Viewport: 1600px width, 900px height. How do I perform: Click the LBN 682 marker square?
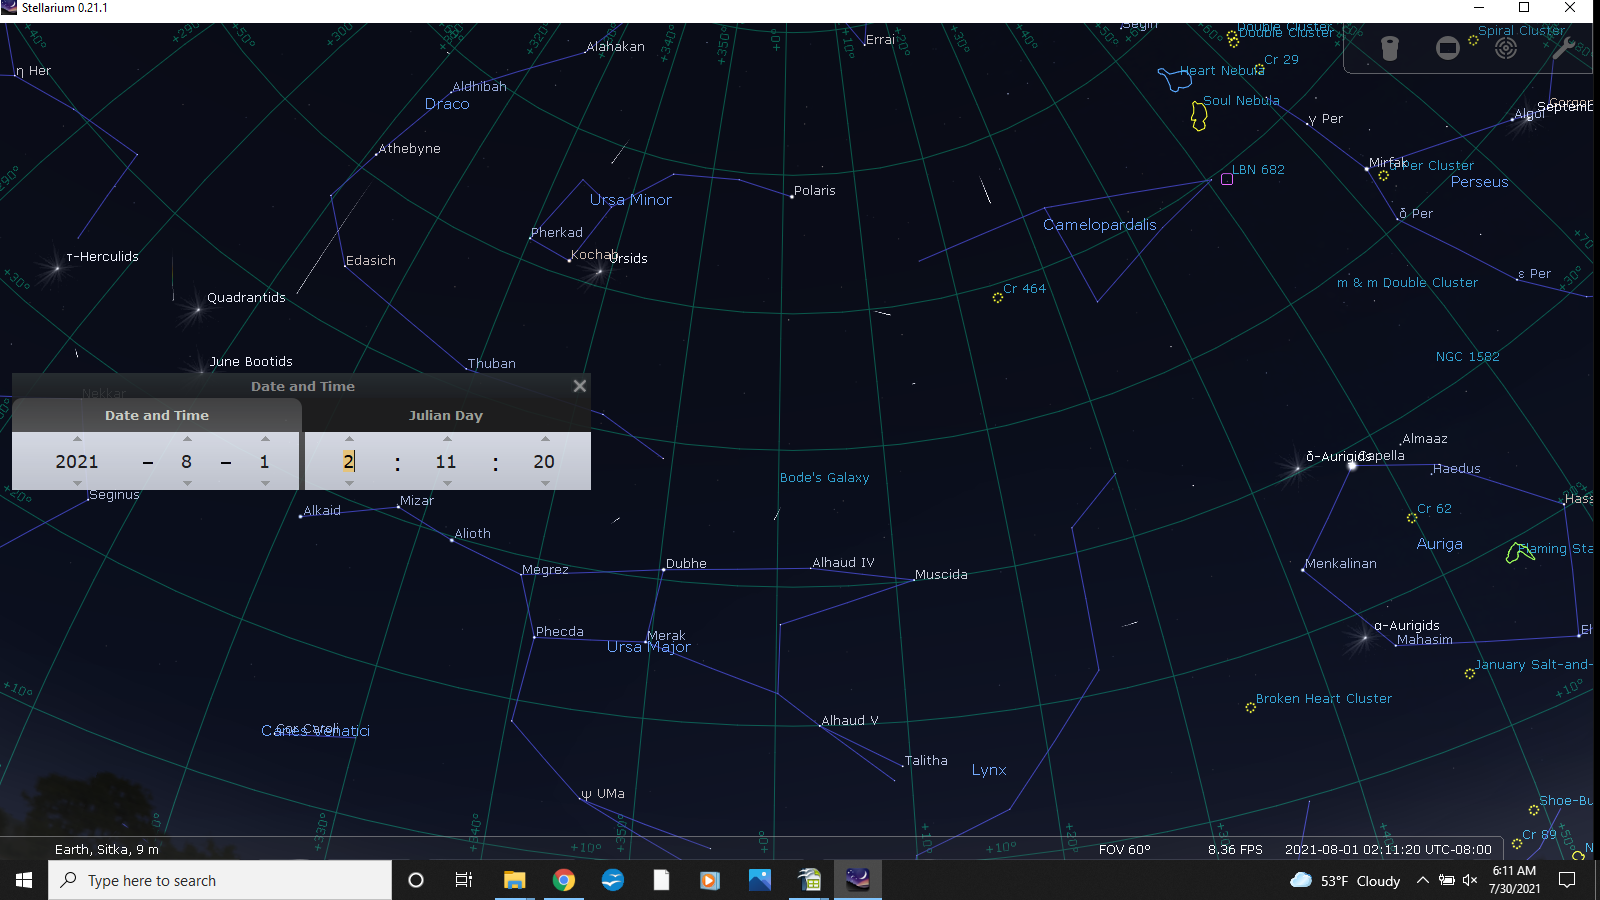coord(1227,179)
